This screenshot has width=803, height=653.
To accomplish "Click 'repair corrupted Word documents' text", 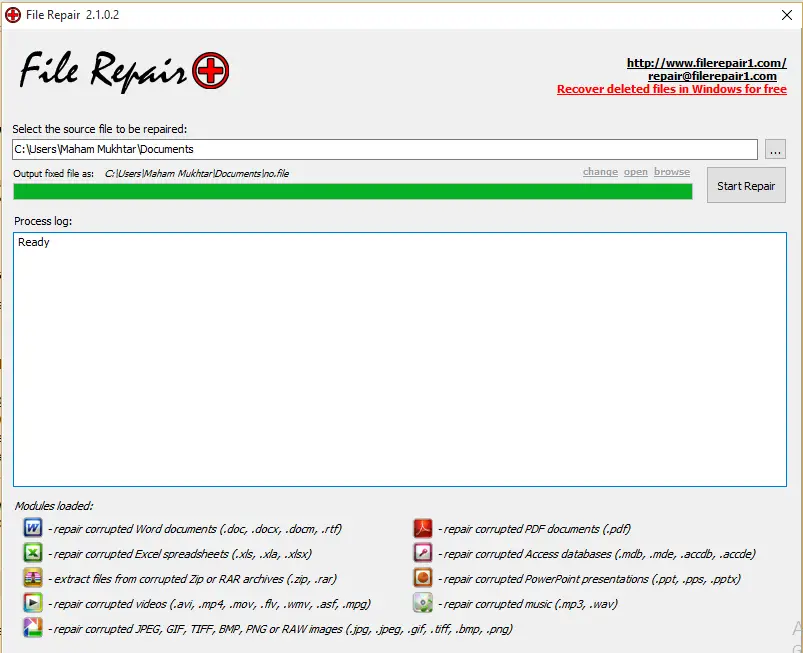I will [197, 529].
